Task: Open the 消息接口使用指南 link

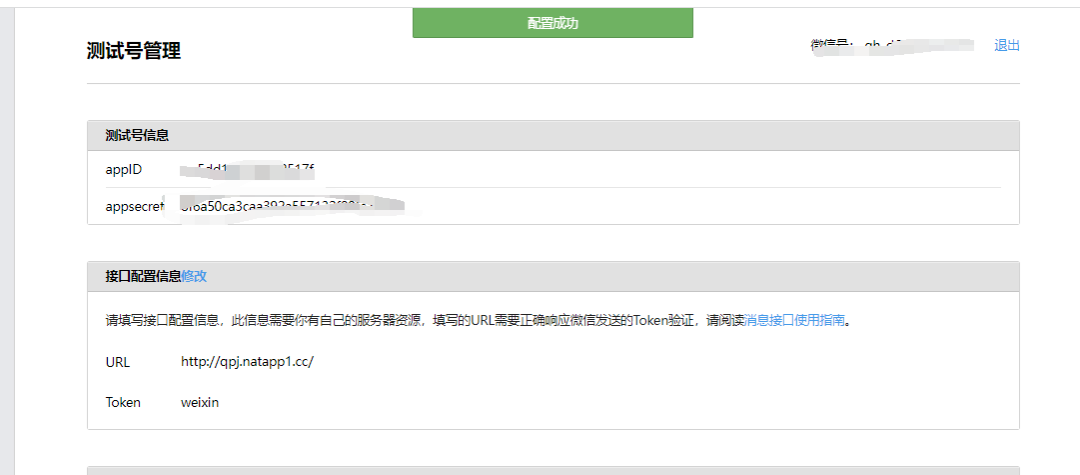Action: (x=795, y=321)
